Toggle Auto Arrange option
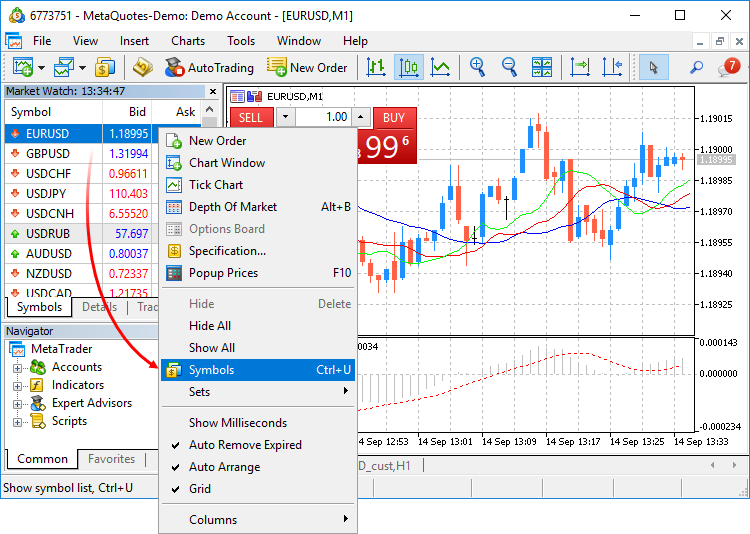The width and height of the screenshot is (750, 534). [x=258, y=467]
